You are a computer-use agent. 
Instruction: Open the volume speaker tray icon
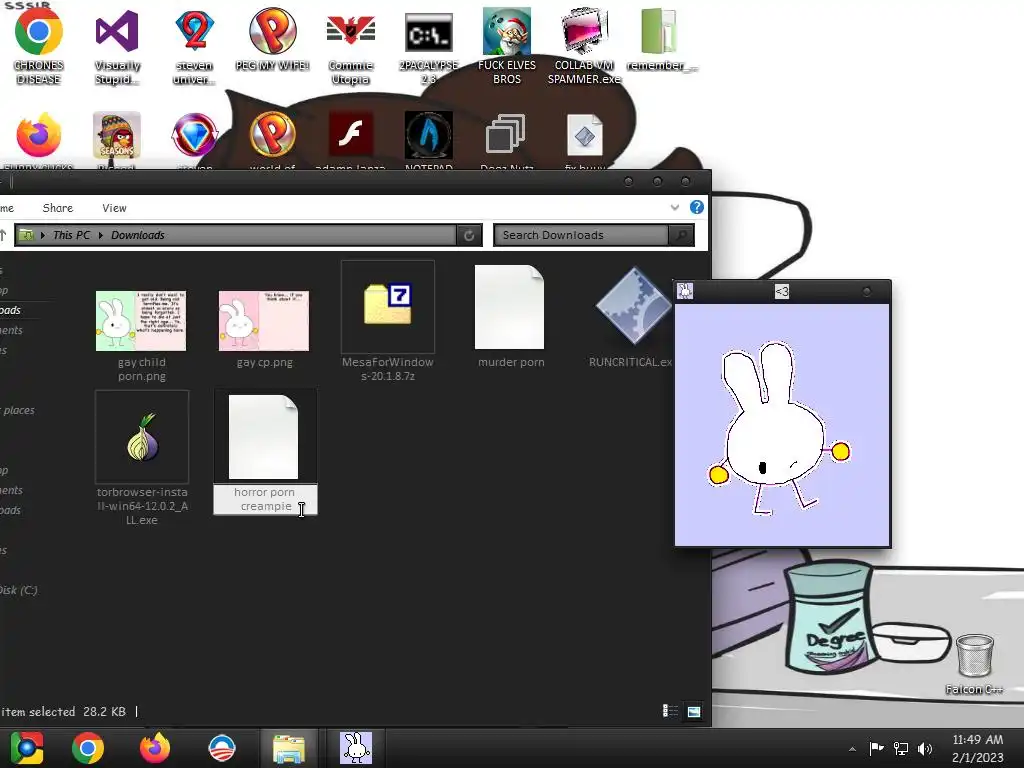[925, 748]
